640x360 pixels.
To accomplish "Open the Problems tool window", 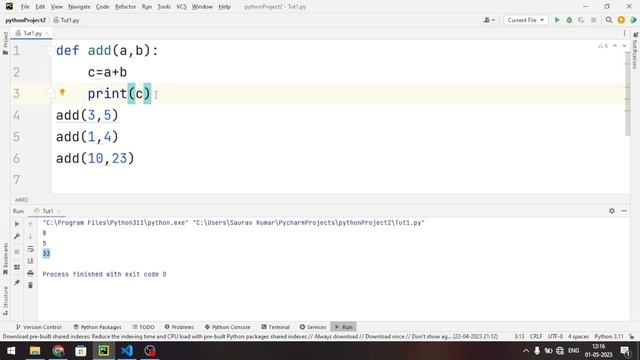I will [x=179, y=327].
